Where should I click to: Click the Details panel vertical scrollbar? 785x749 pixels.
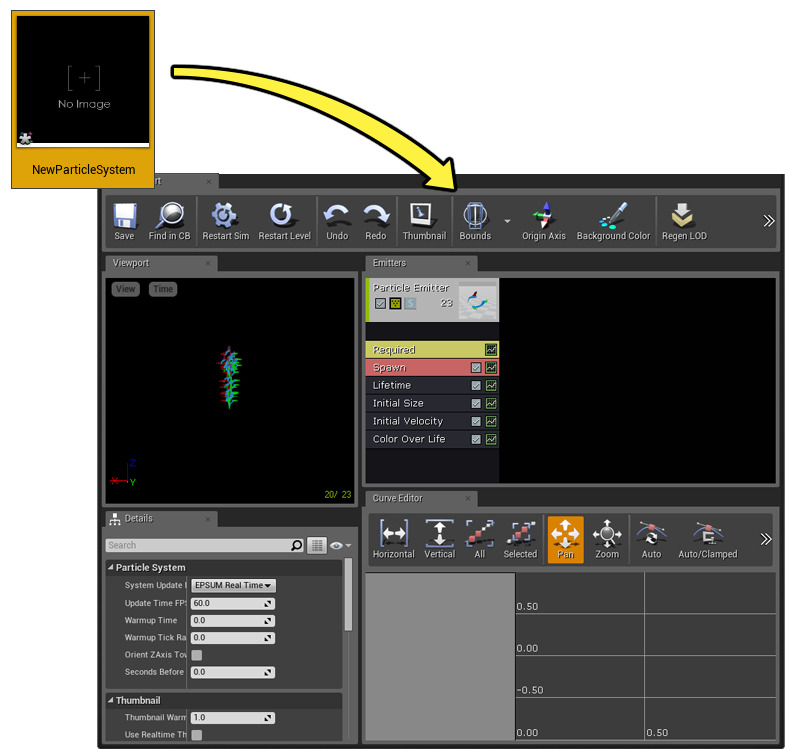348,594
